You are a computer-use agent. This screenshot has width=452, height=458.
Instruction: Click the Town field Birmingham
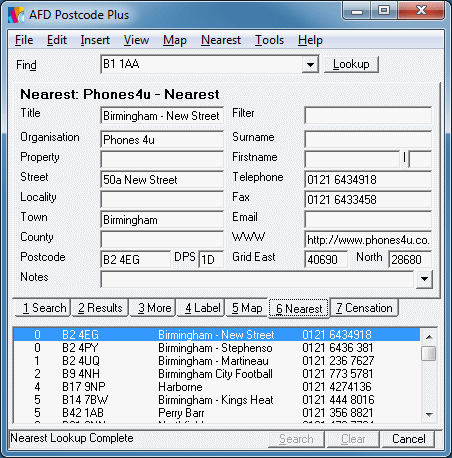tap(162, 220)
